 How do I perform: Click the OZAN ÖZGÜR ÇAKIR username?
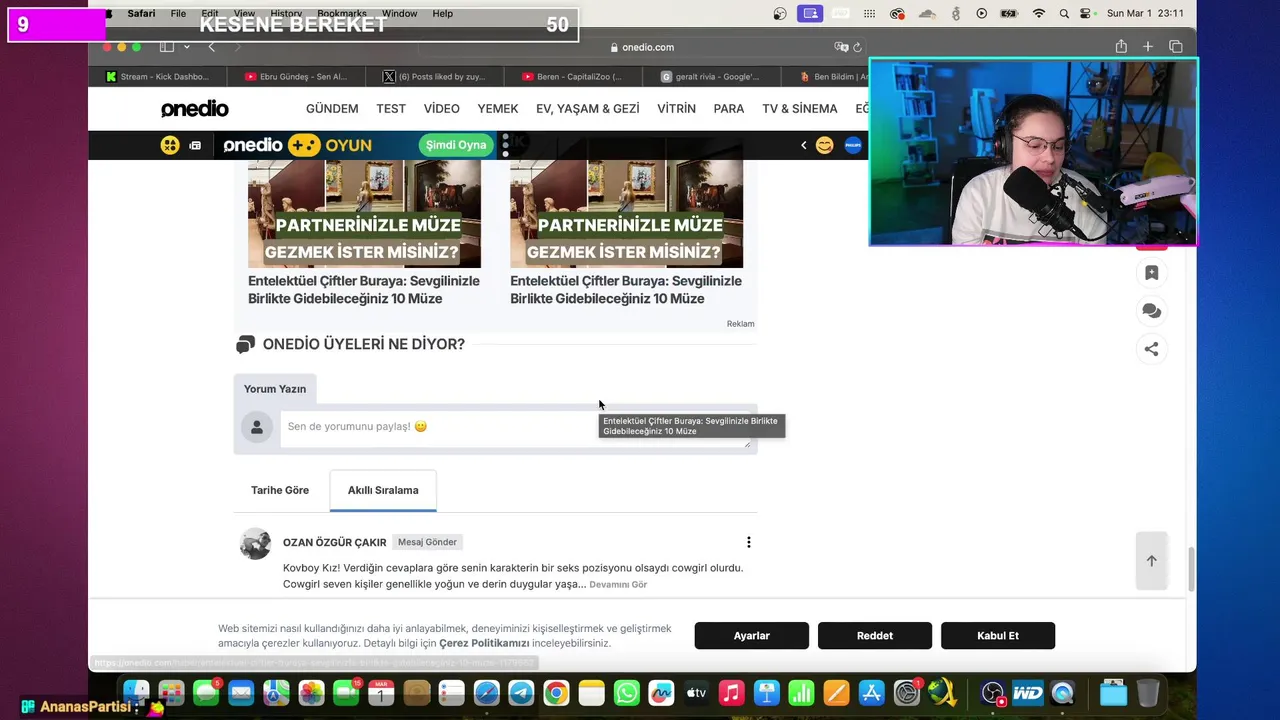point(335,542)
